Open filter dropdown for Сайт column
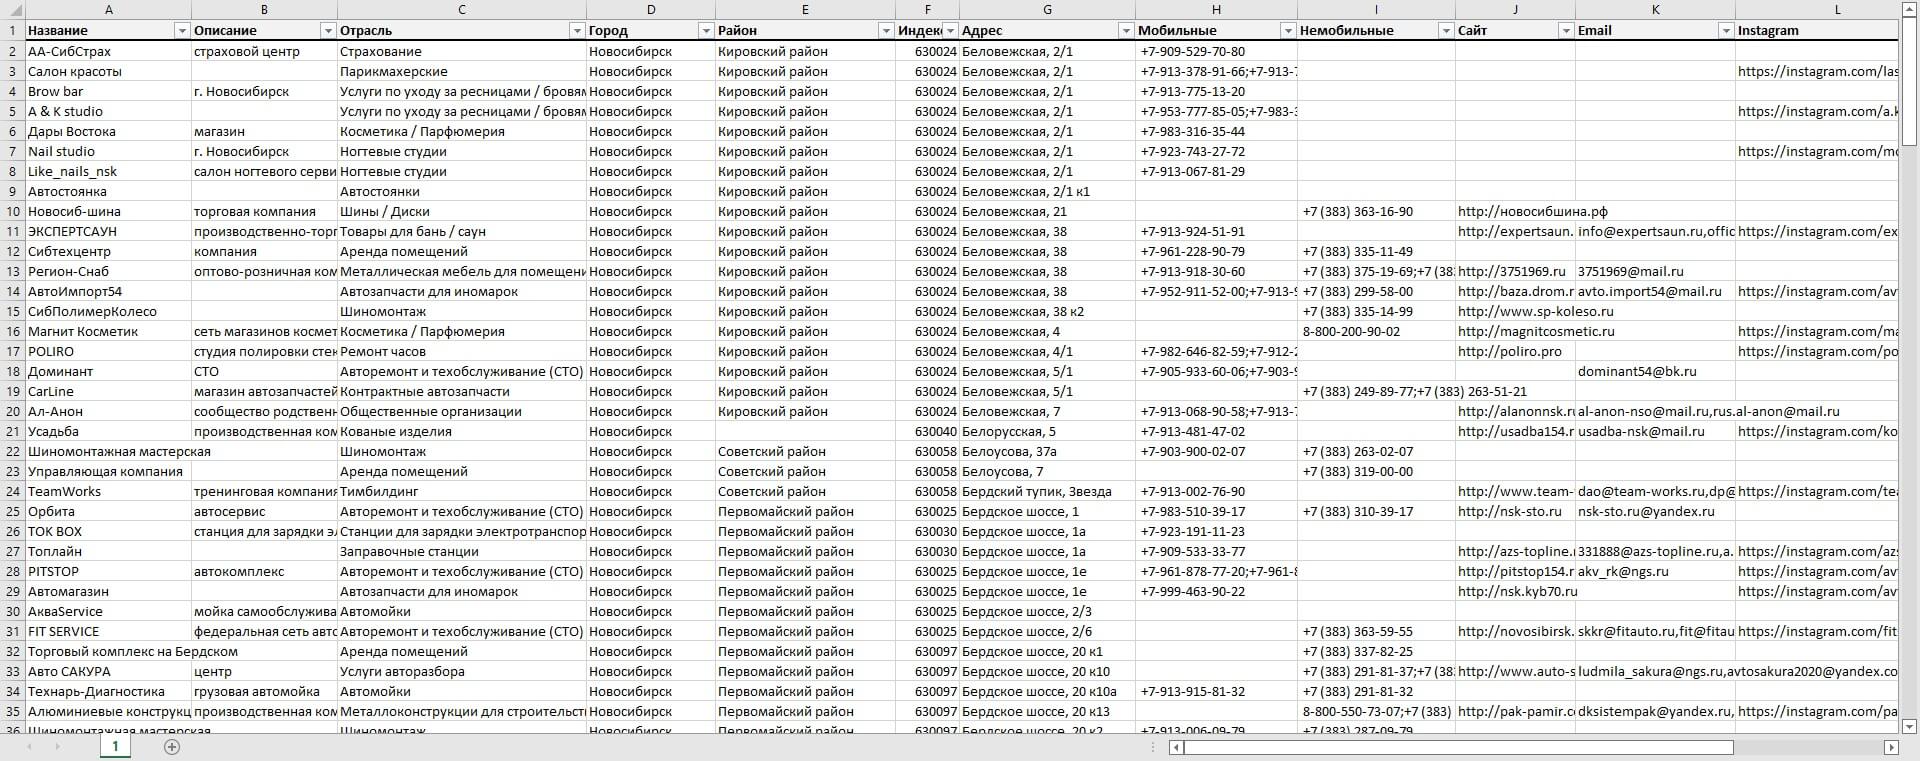This screenshot has width=1920, height=761. (x=1566, y=31)
